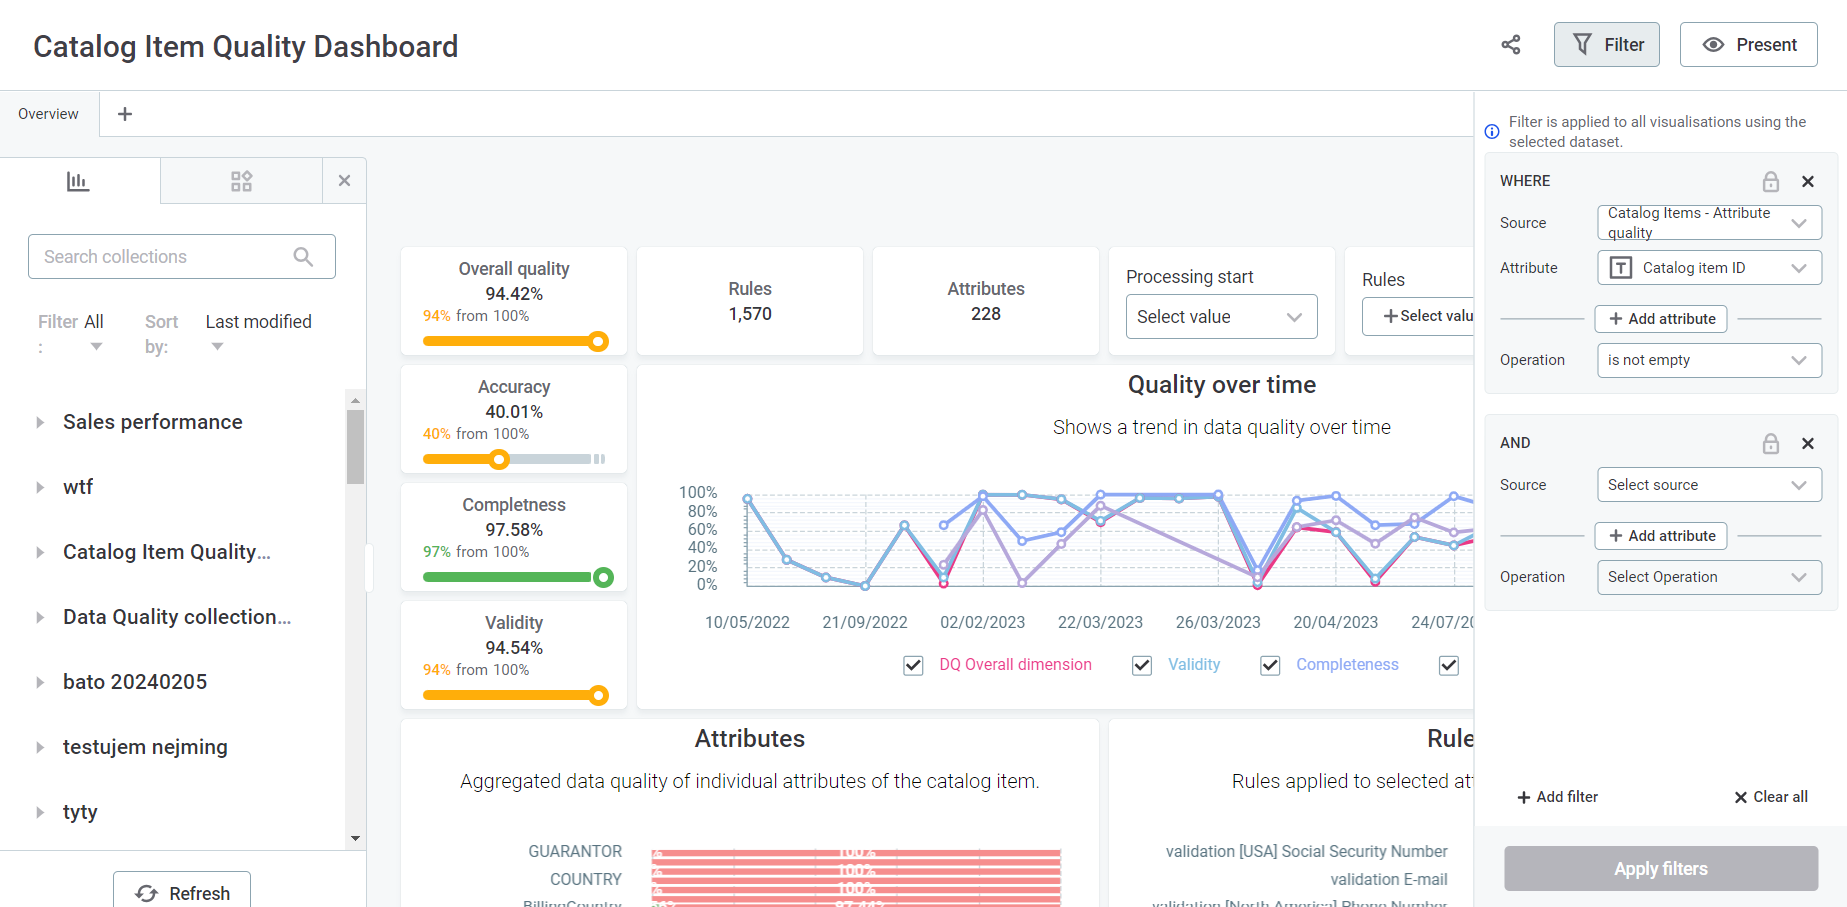Switch to the widgets grid panel icon
1847x907 pixels.
pyautogui.click(x=240, y=181)
